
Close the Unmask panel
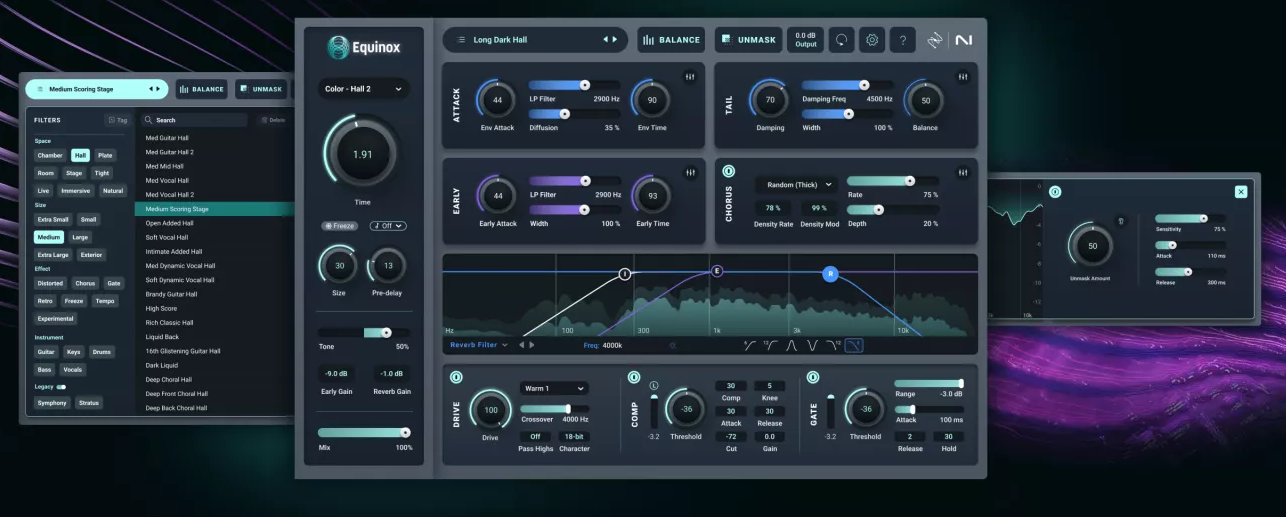click(x=1241, y=191)
